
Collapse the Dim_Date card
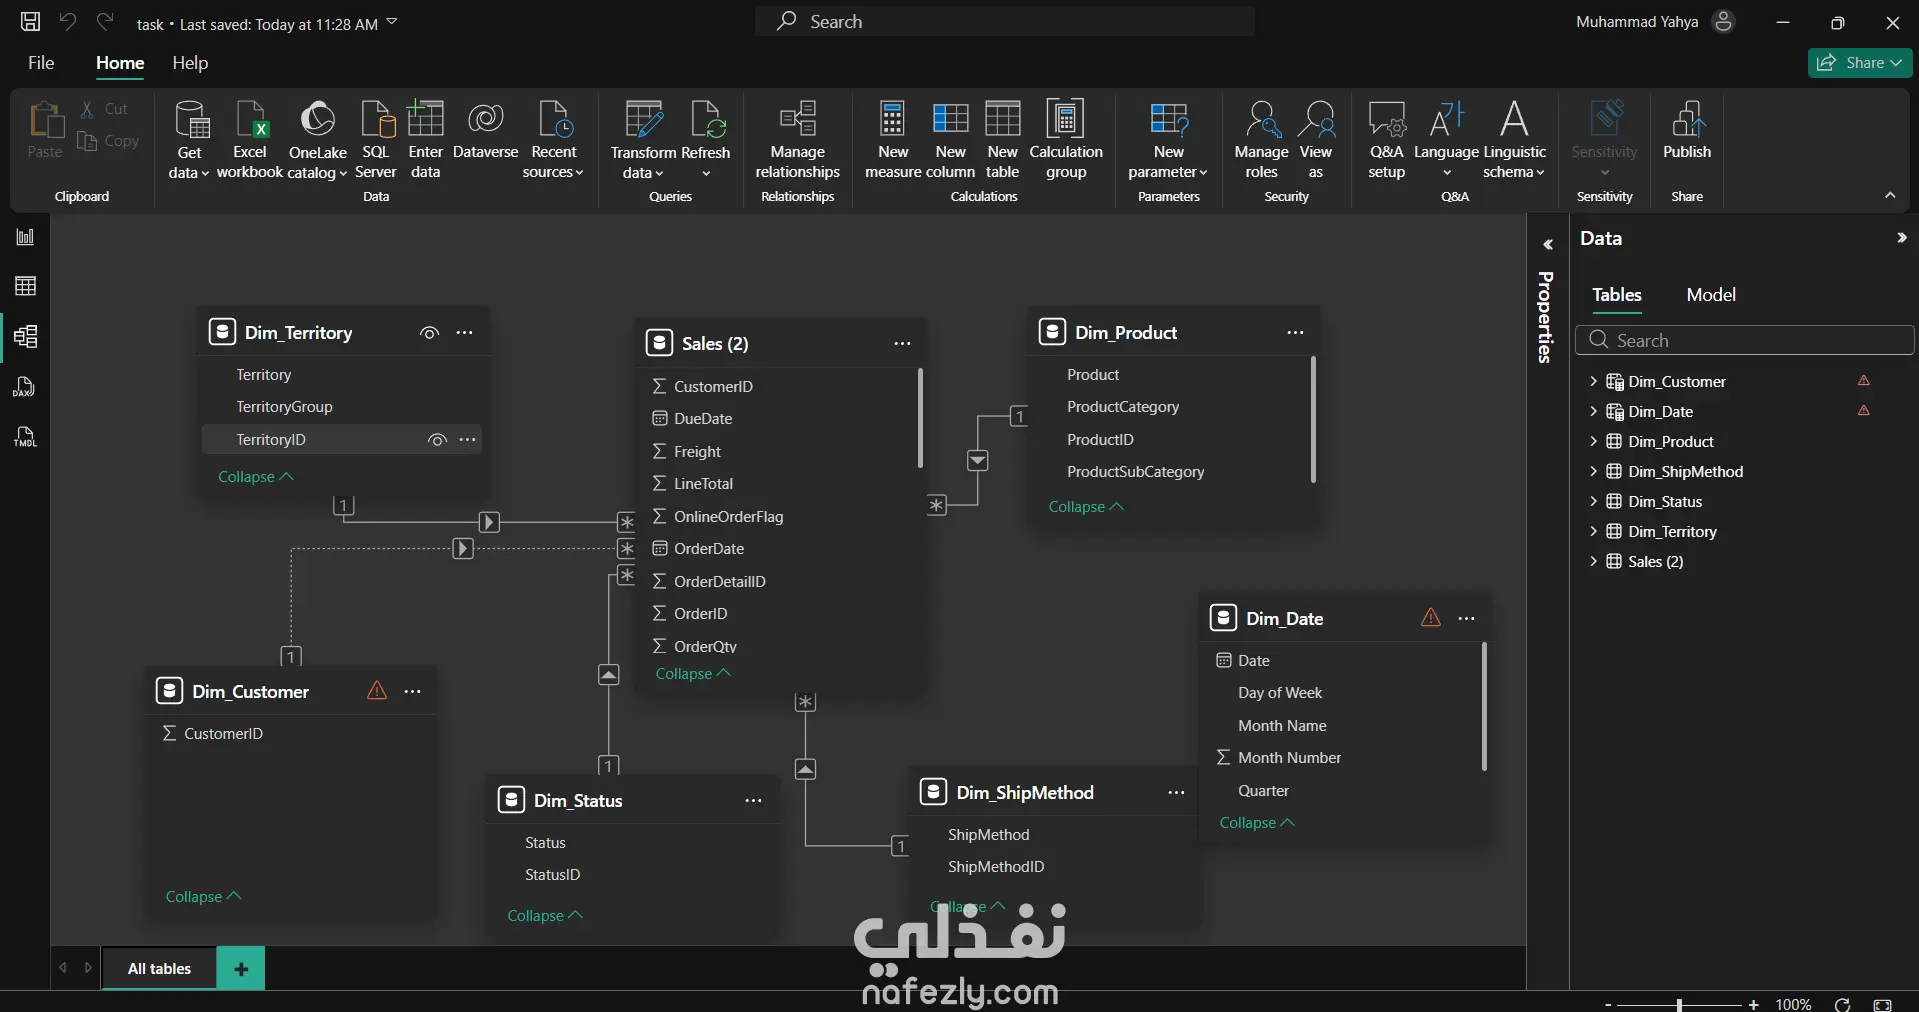(1257, 823)
